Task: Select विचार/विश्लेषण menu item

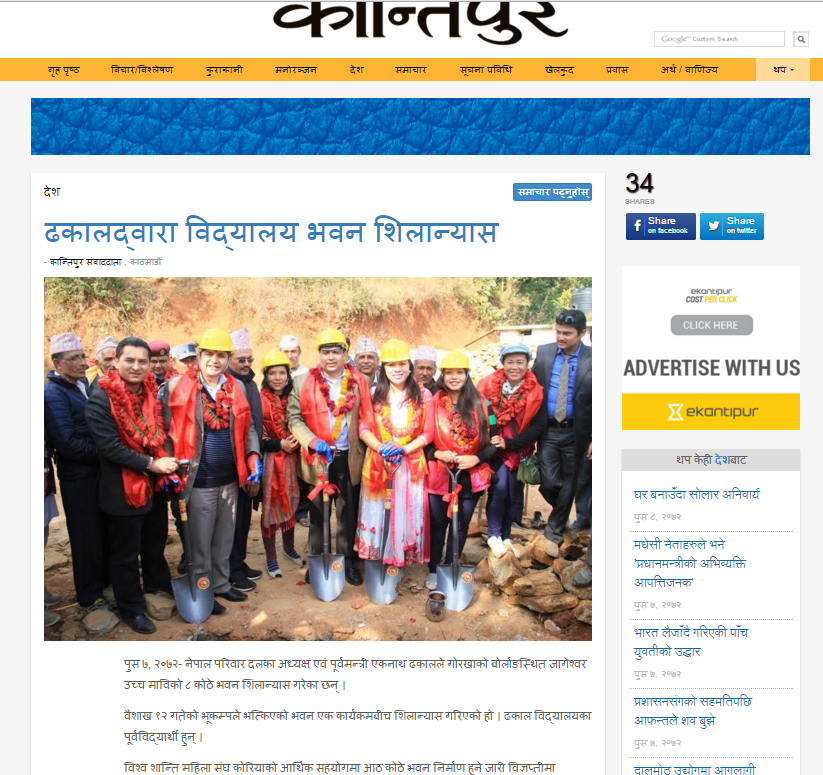Action: [142, 70]
